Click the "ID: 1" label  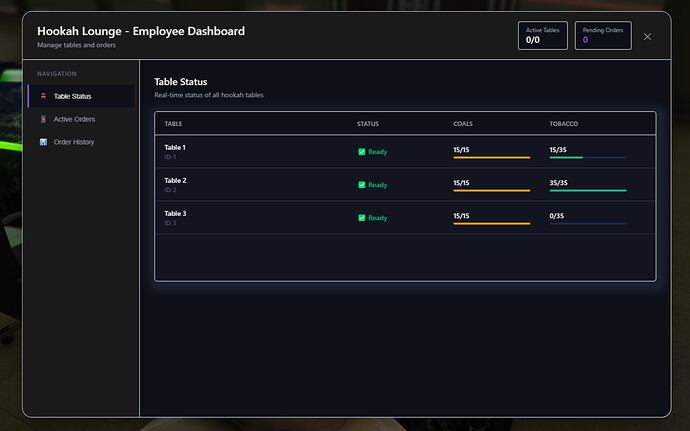(170, 157)
